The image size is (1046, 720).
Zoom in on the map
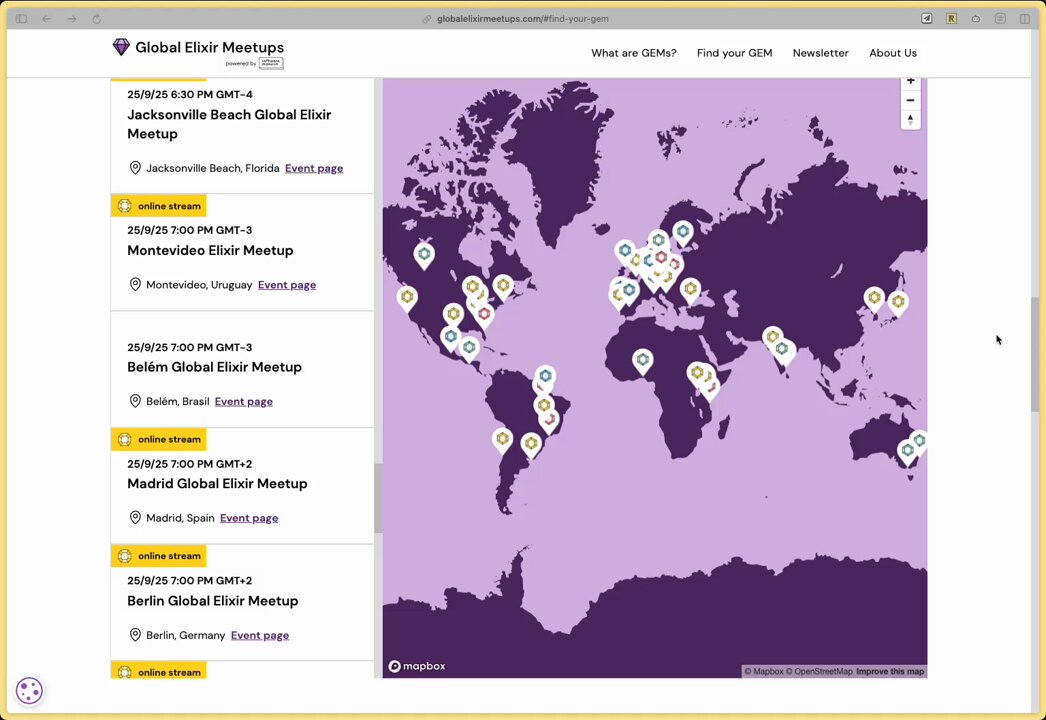point(911,82)
